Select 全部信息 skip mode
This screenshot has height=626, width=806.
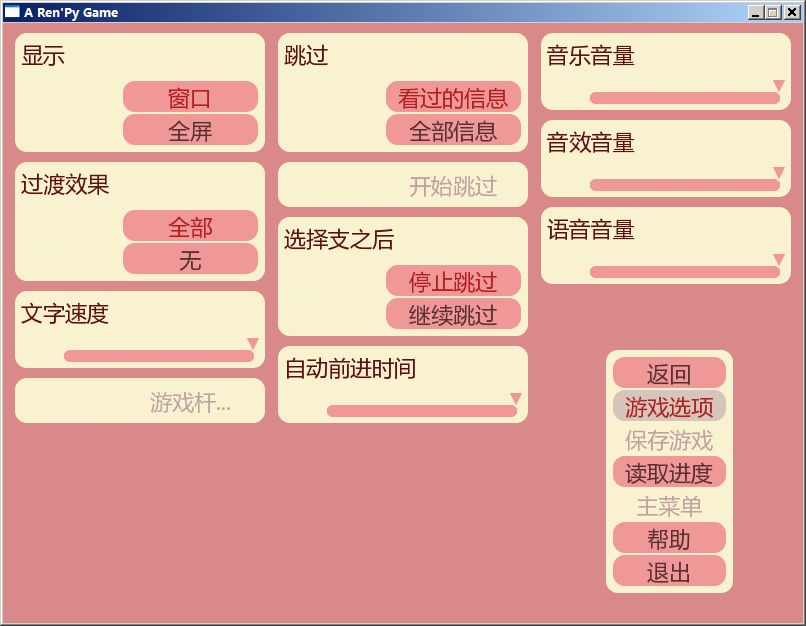click(453, 130)
